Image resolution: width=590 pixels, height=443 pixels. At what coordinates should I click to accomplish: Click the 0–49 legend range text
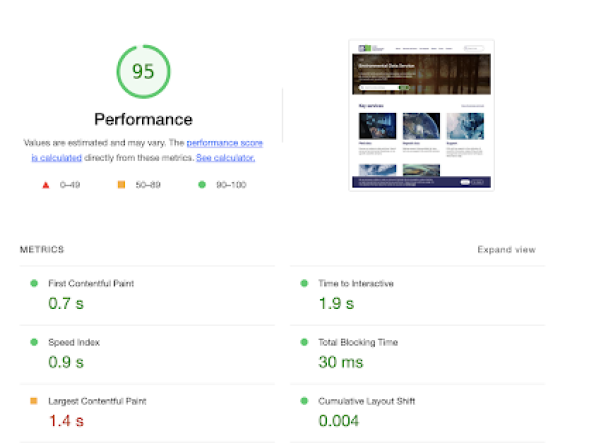70,185
